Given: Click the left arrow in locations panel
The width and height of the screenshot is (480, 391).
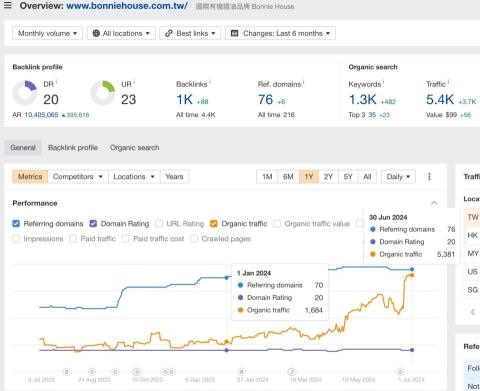Looking at the screenshot, I should click(x=472, y=312).
